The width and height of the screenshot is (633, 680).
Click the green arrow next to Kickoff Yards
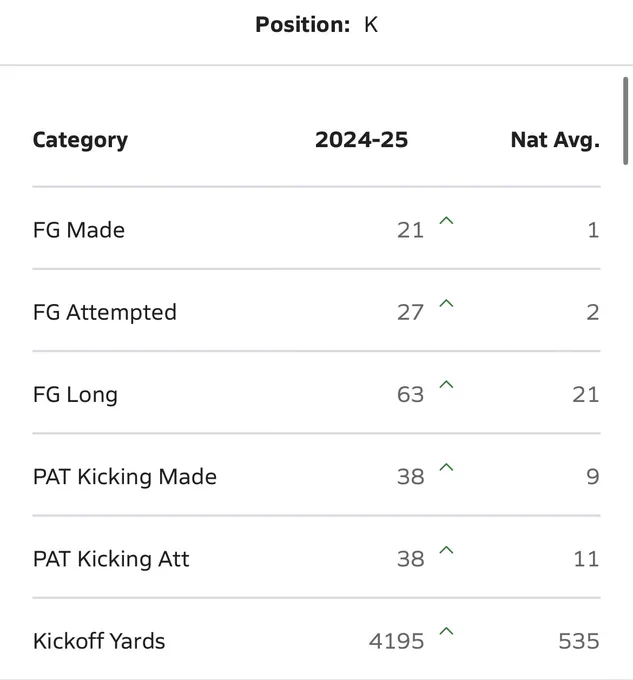[446, 631]
